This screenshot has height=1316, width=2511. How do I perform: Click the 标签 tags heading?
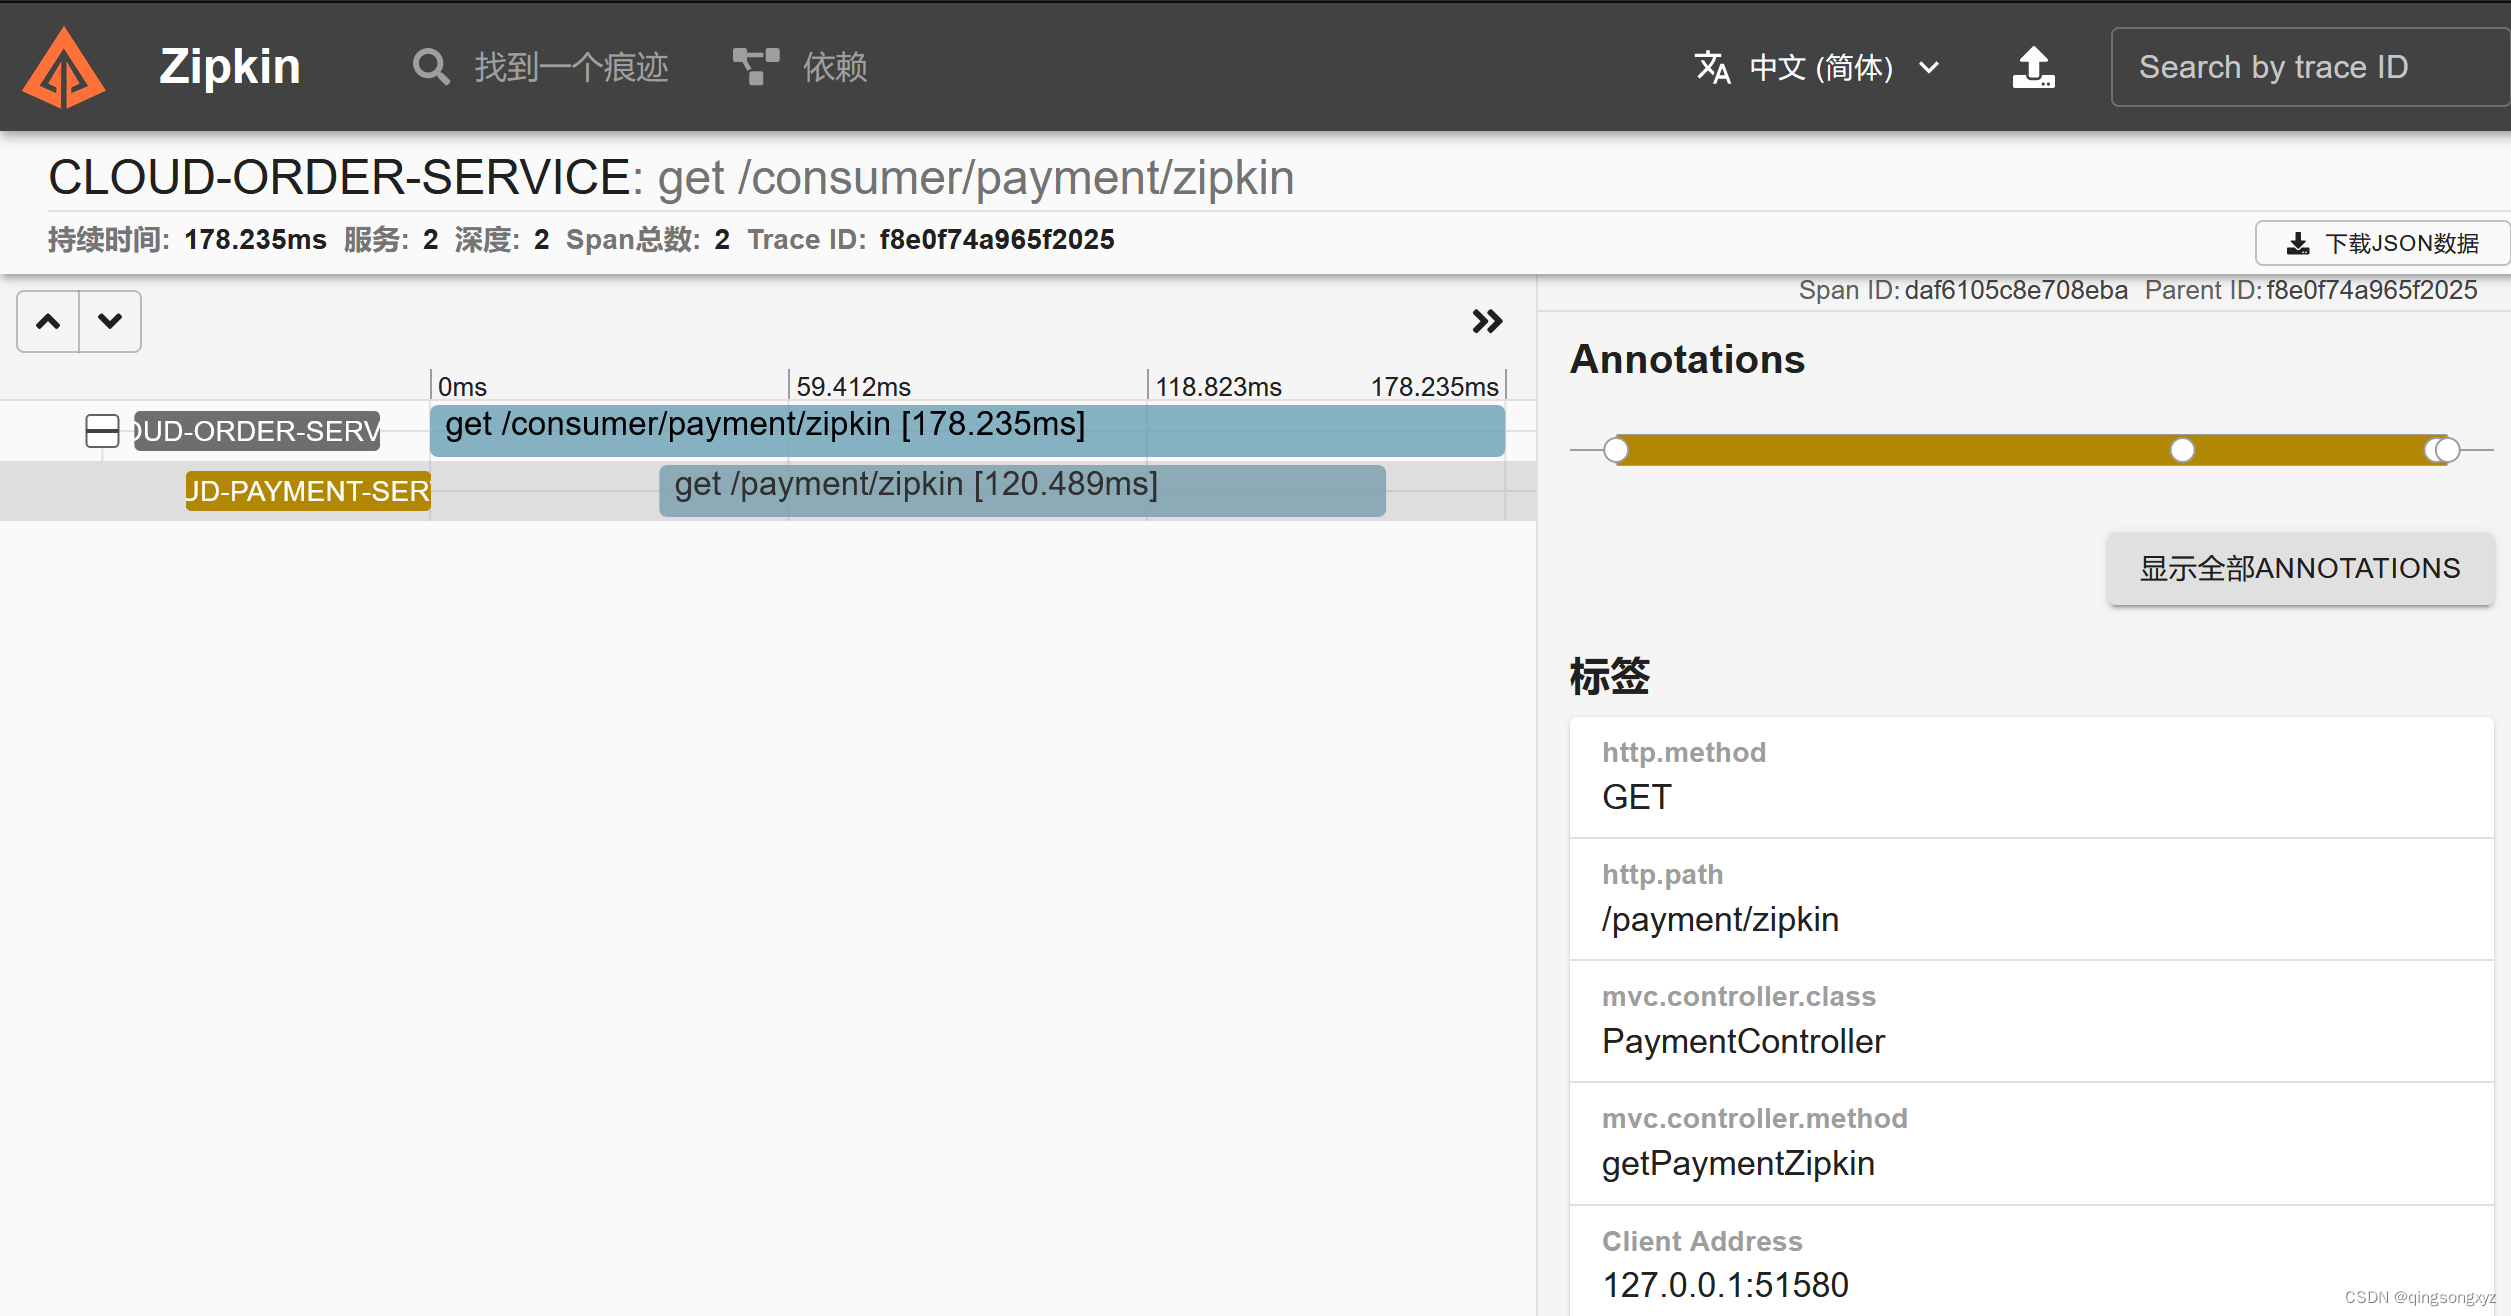(1609, 676)
